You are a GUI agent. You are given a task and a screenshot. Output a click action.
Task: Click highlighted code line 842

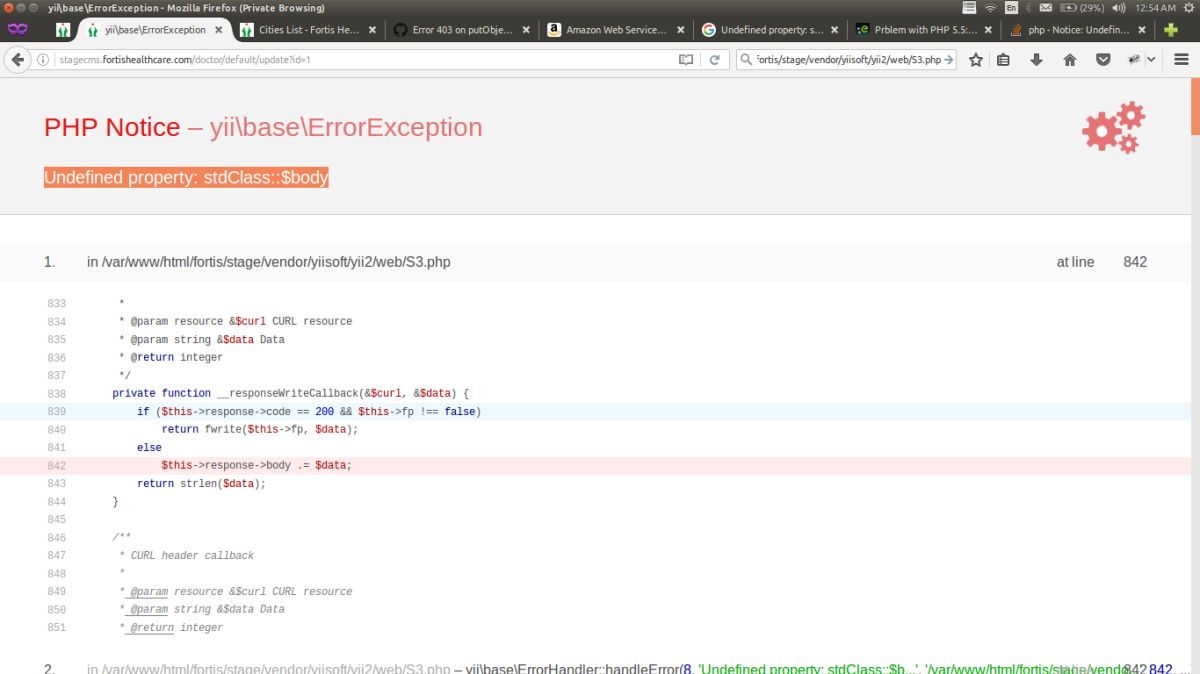pyautogui.click(x=595, y=465)
